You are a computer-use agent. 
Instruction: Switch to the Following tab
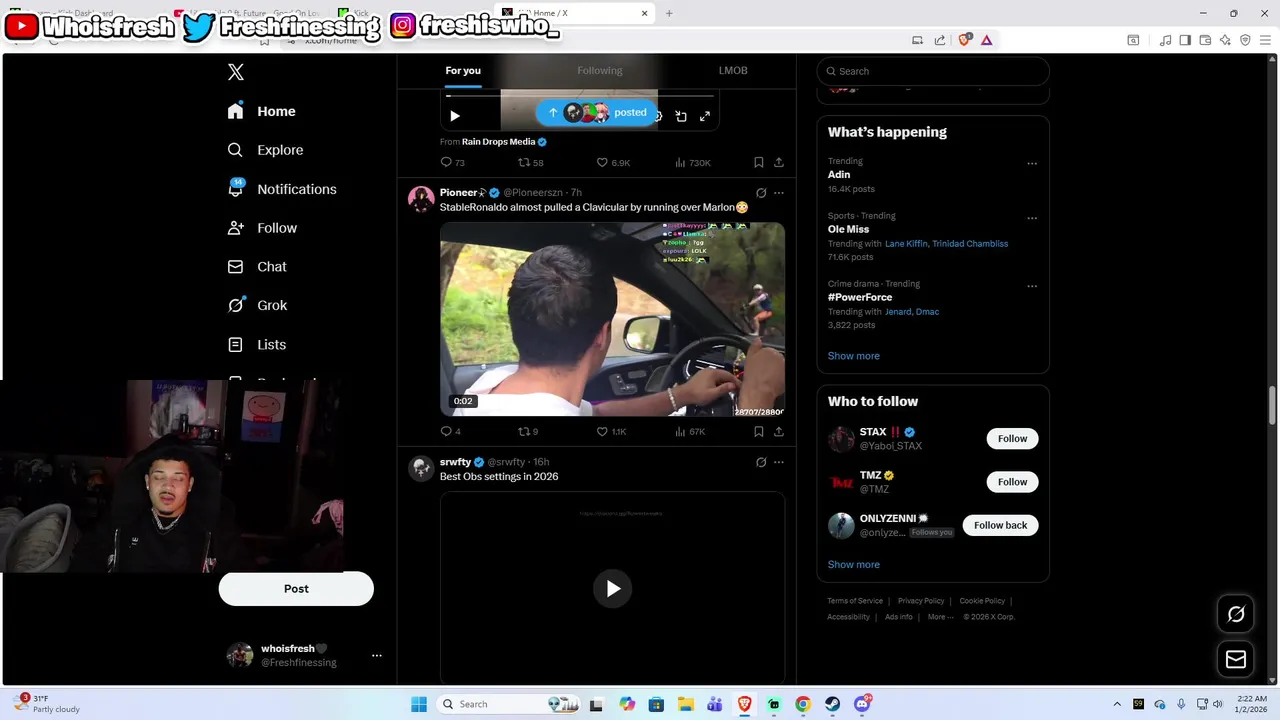pos(599,71)
